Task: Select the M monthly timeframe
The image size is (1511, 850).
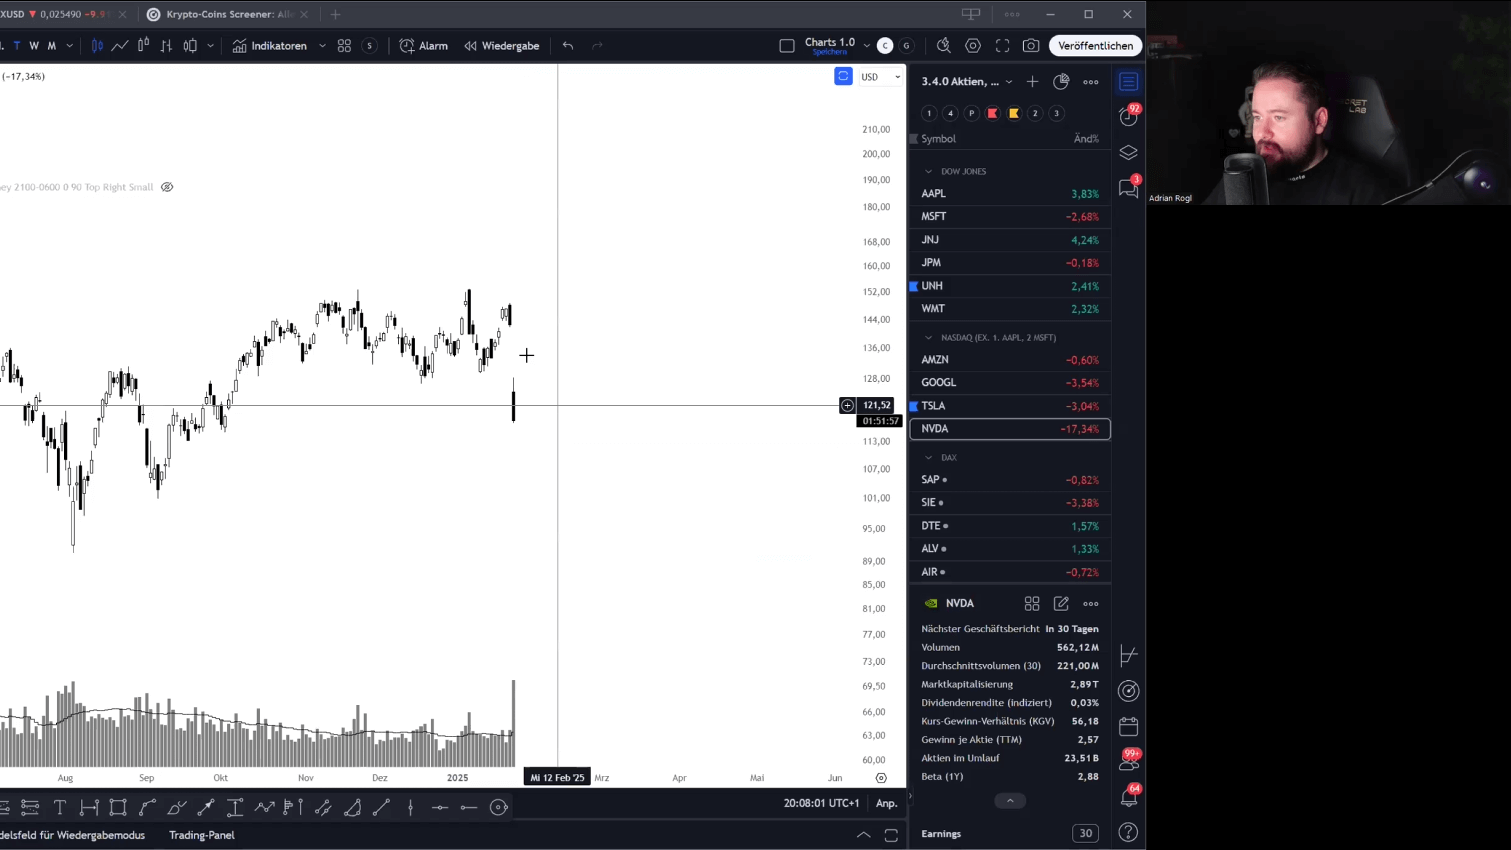Action: click(x=52, y=46)
